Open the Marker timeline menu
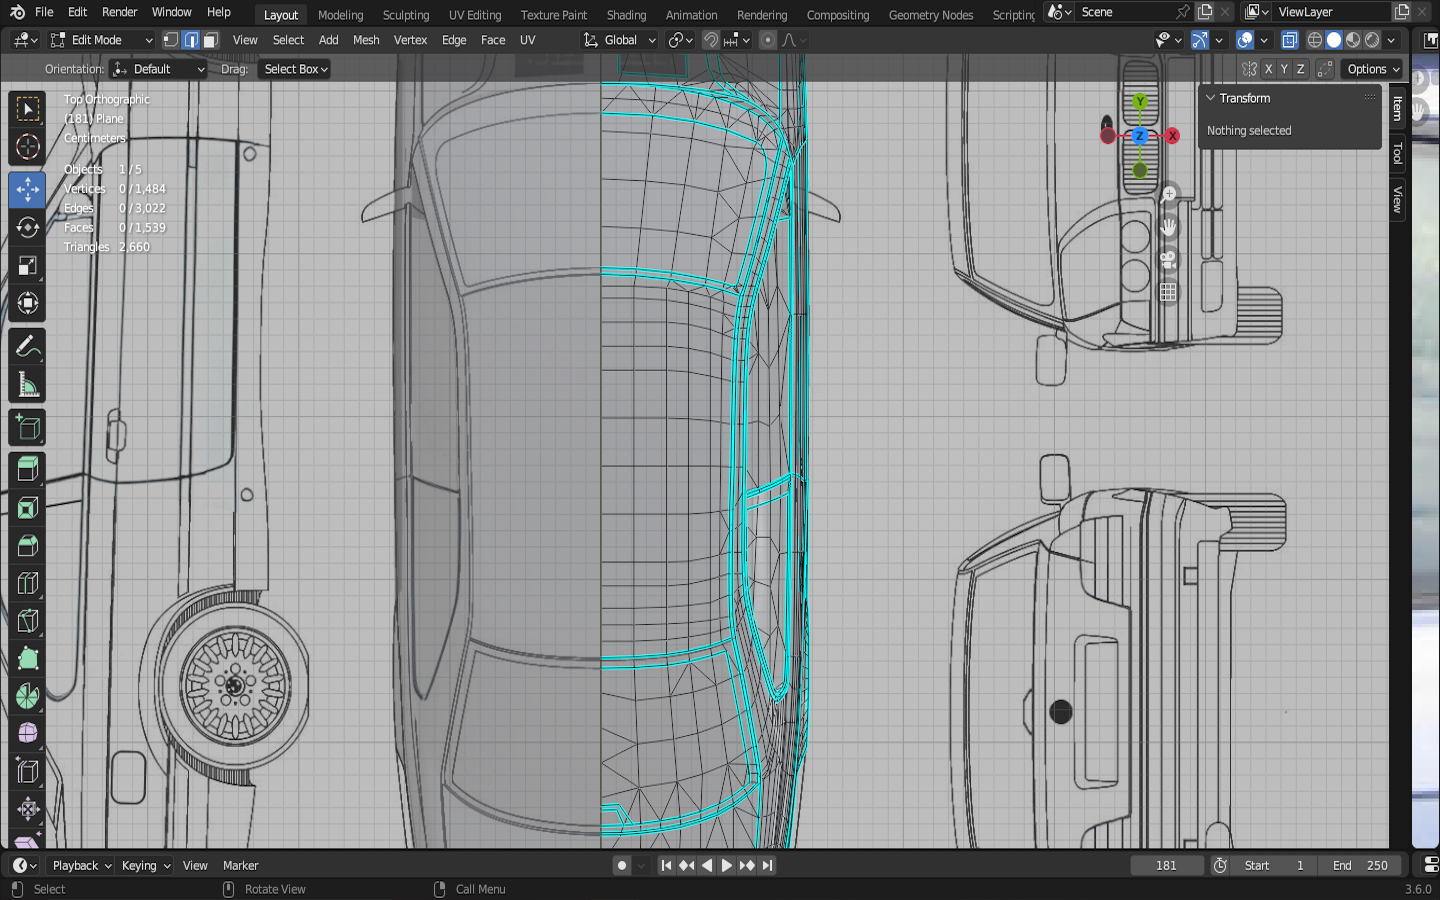Screen dimensions: 1440x900 pos(240,865)
